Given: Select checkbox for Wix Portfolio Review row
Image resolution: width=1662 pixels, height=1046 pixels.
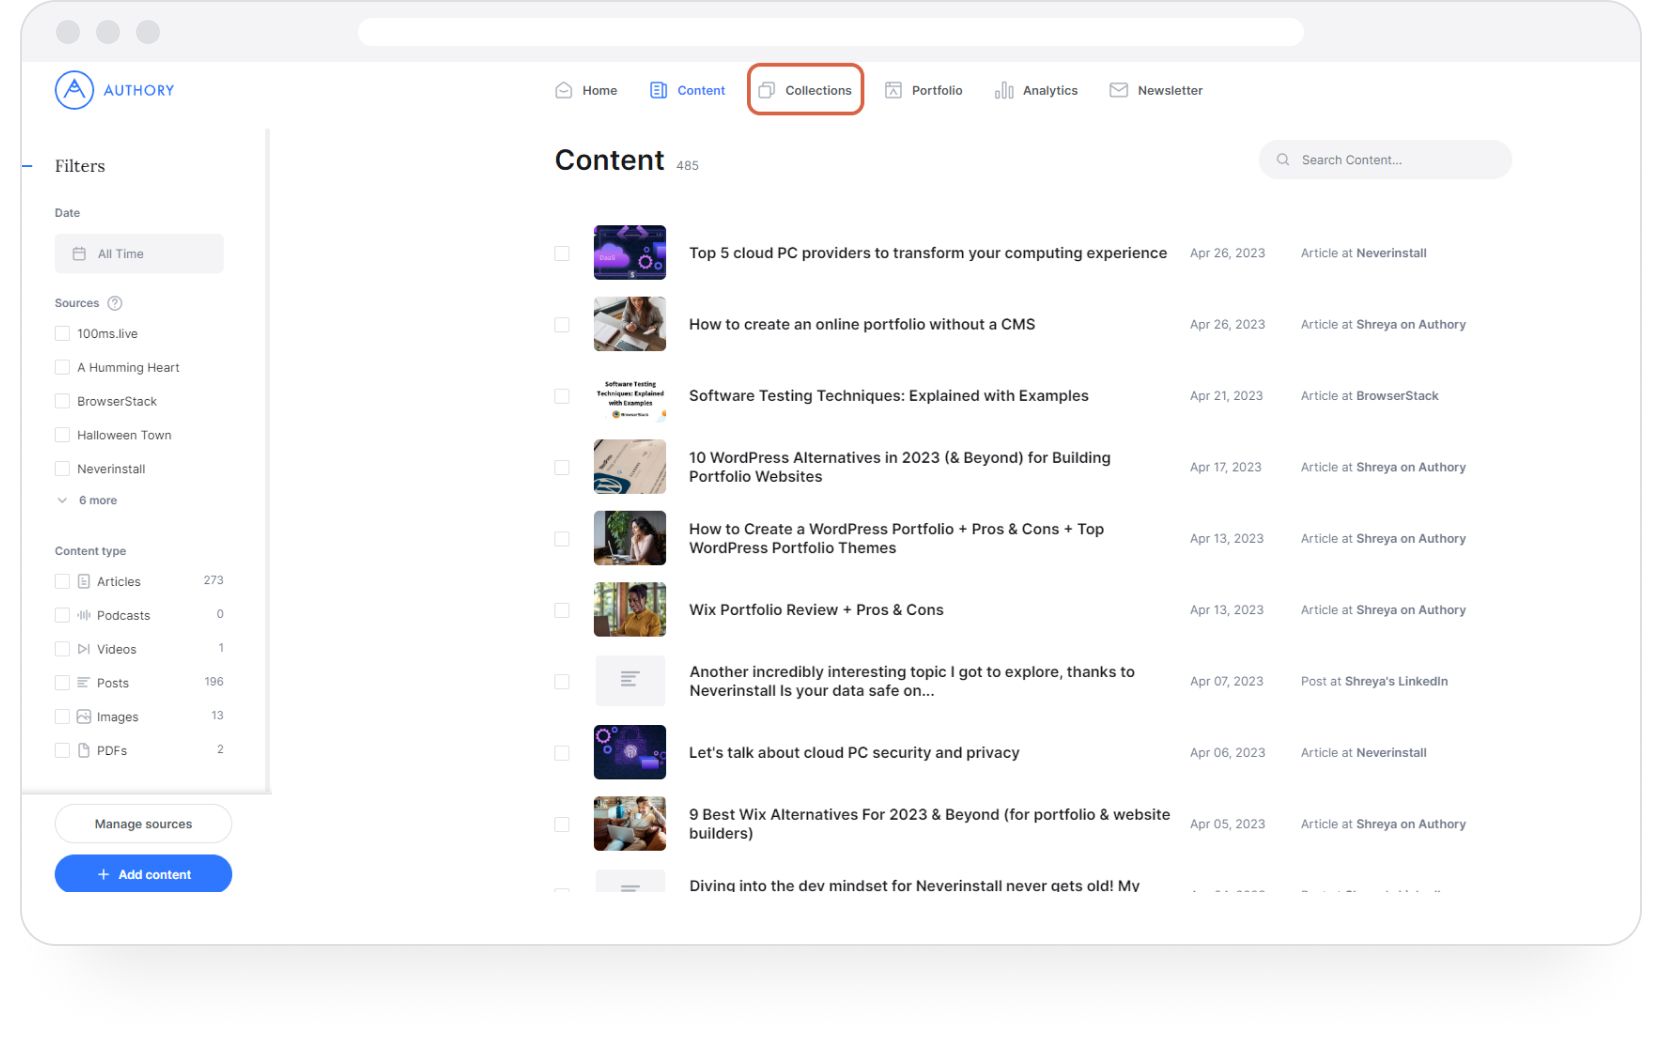Looking at the screenshot, I should pyautogui.click(x=562, y=610).
